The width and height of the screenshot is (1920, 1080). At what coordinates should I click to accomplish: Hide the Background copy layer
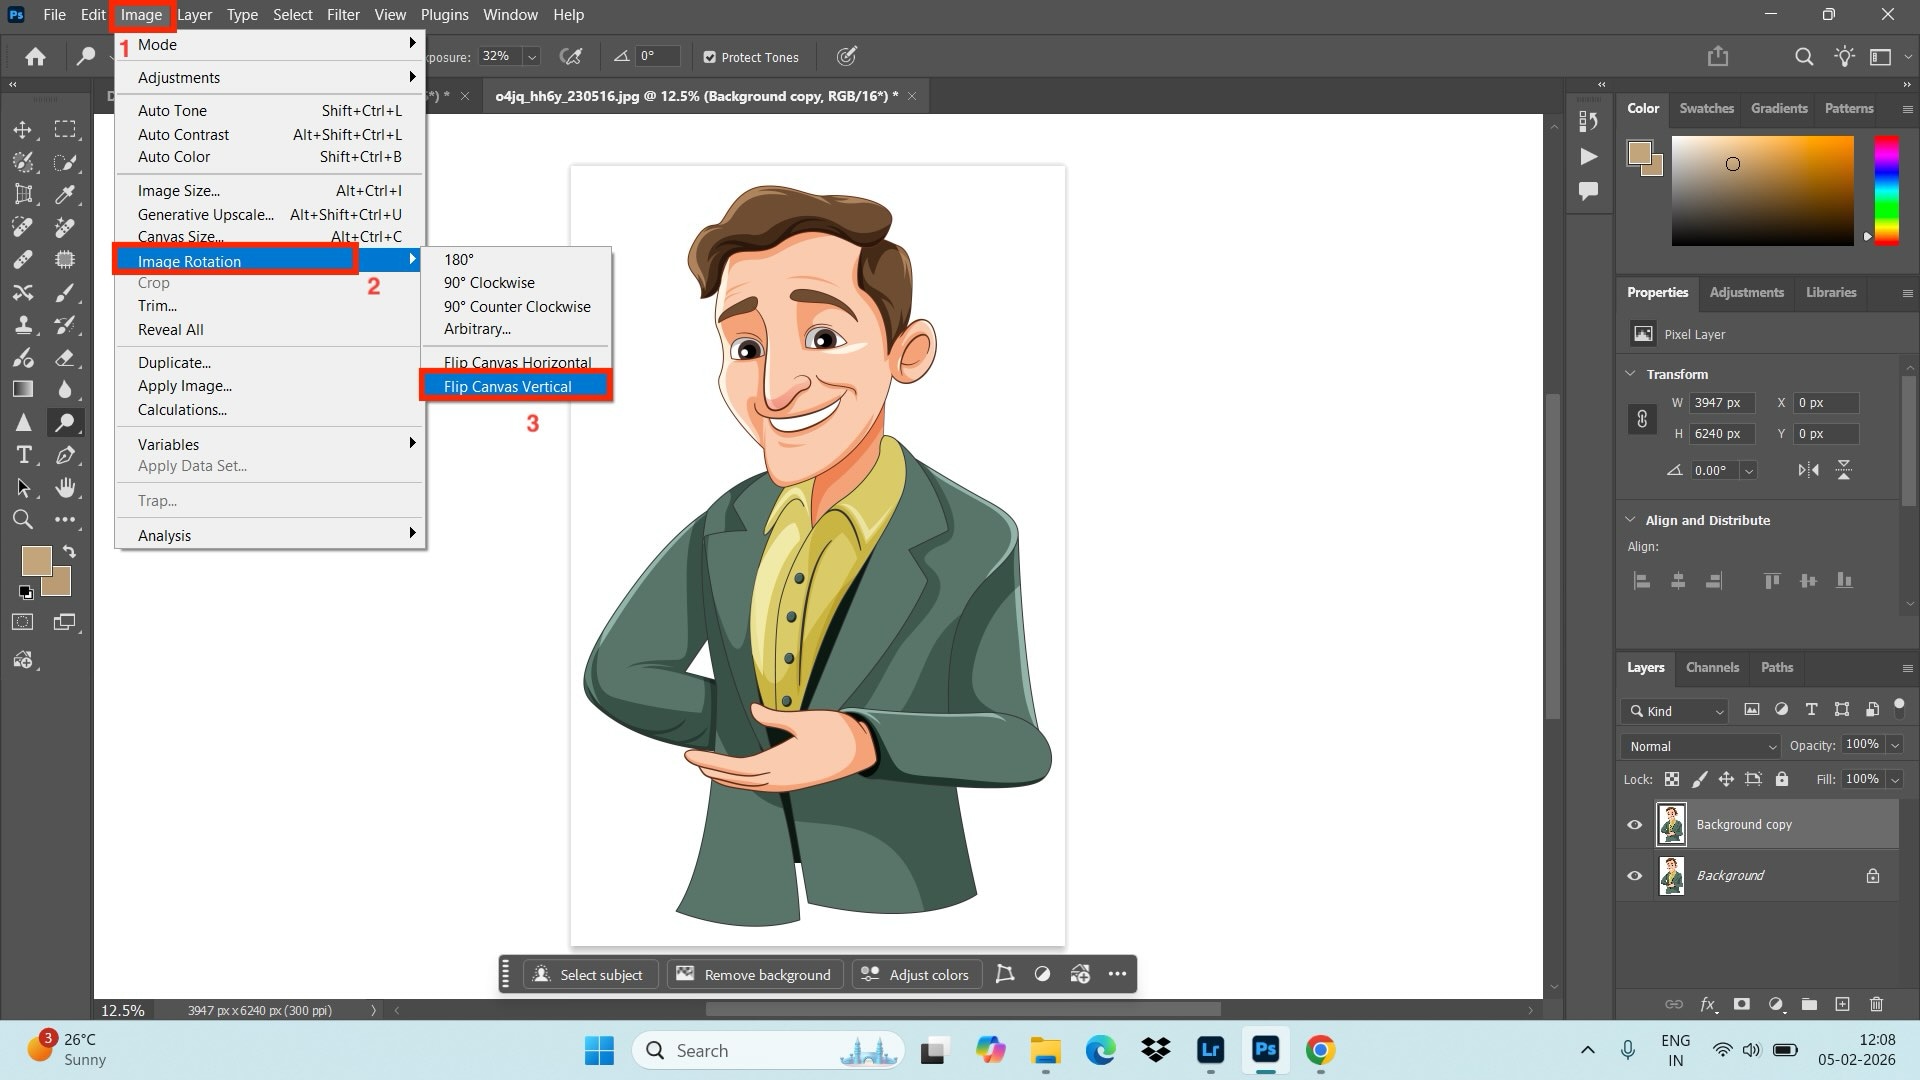[x=1634, y=824]
